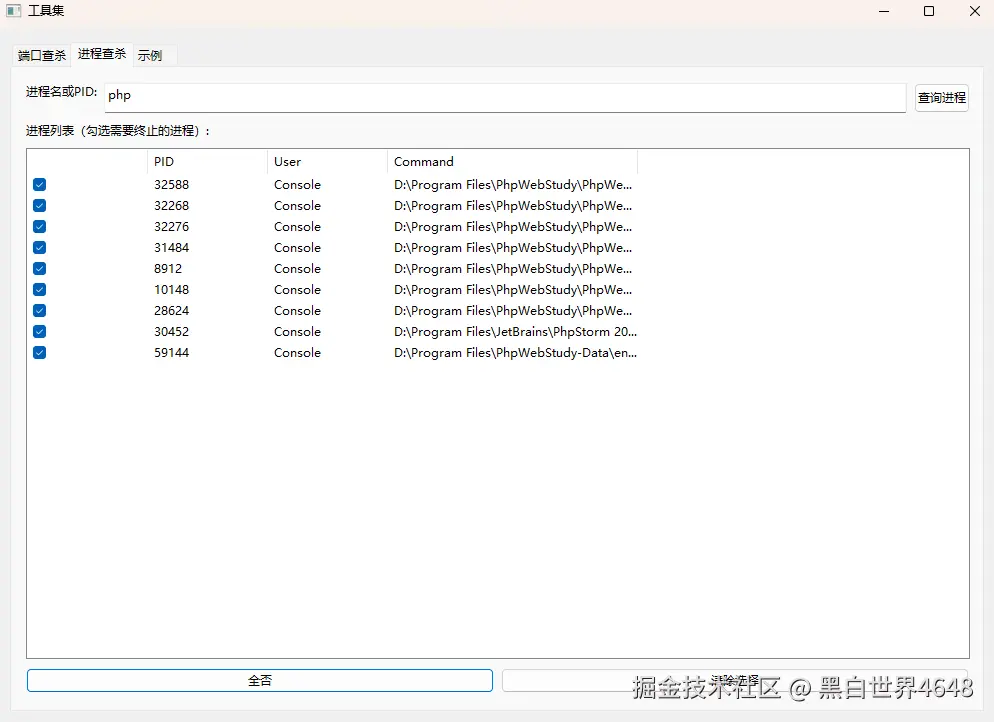994x722 pixels.
Task: Uncheck the process with PID 10148
Action: point(39,289)
